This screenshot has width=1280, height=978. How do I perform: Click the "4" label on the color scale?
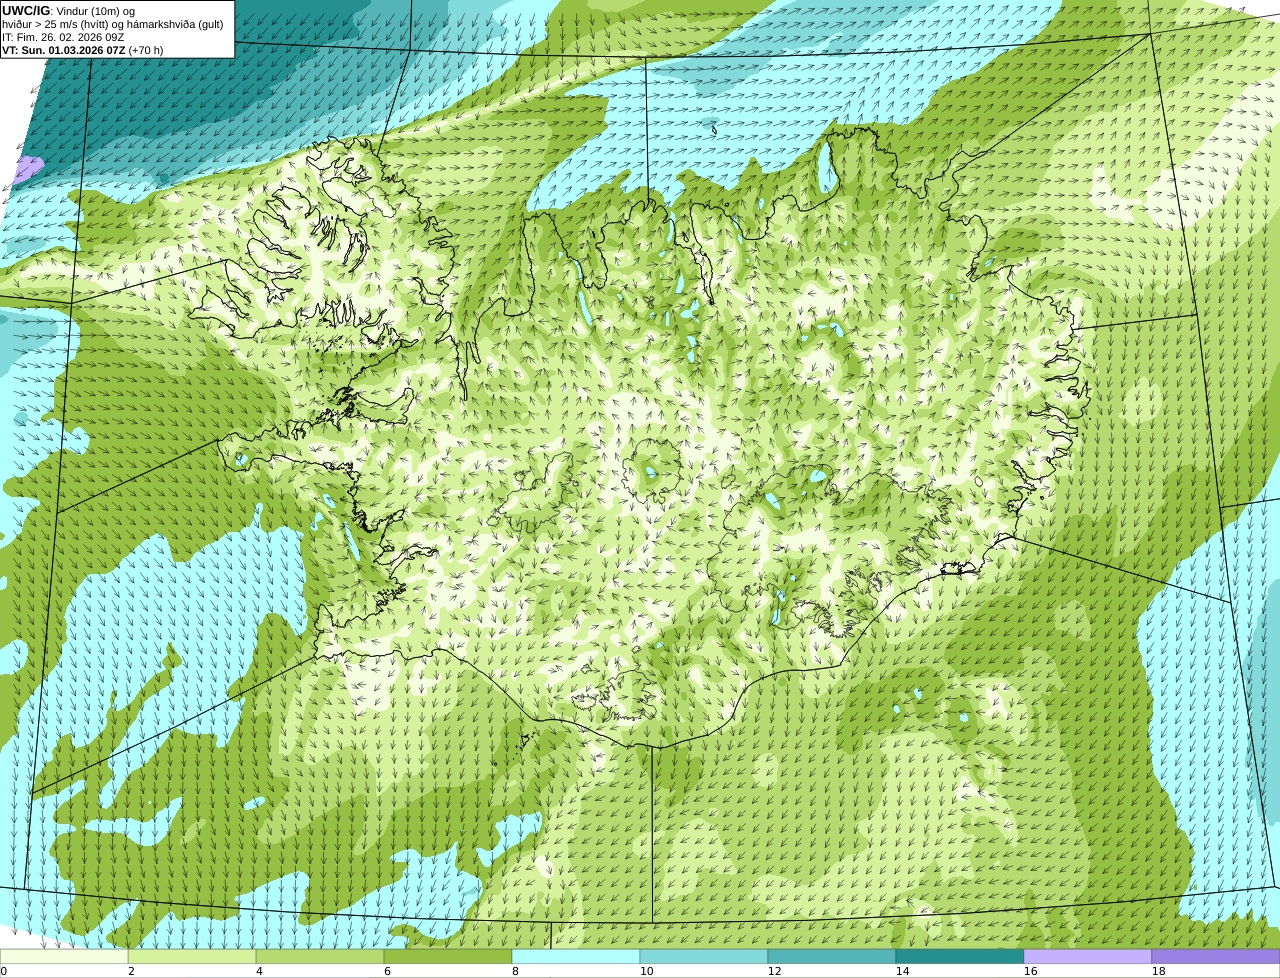click(259, 971)
